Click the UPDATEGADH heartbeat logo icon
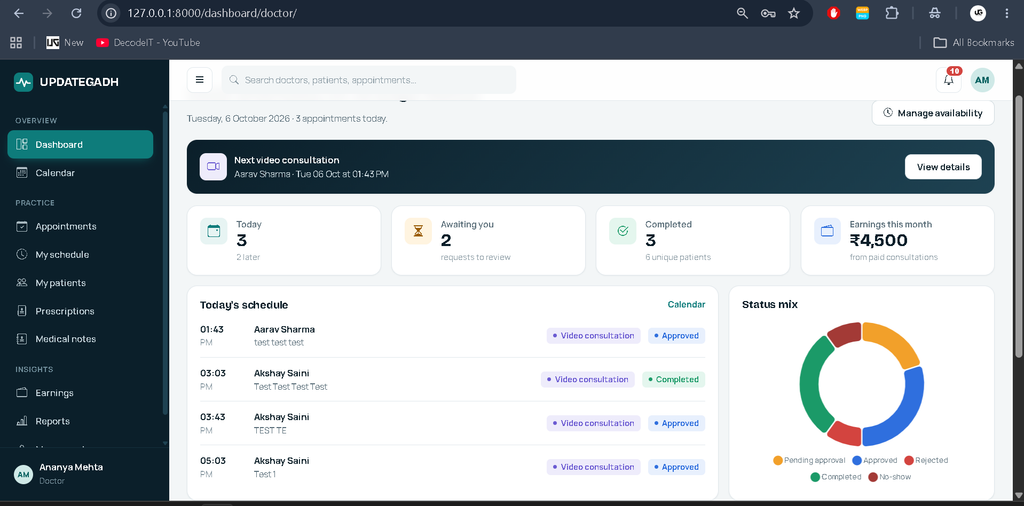The image size is (1024, 506). 24,82
